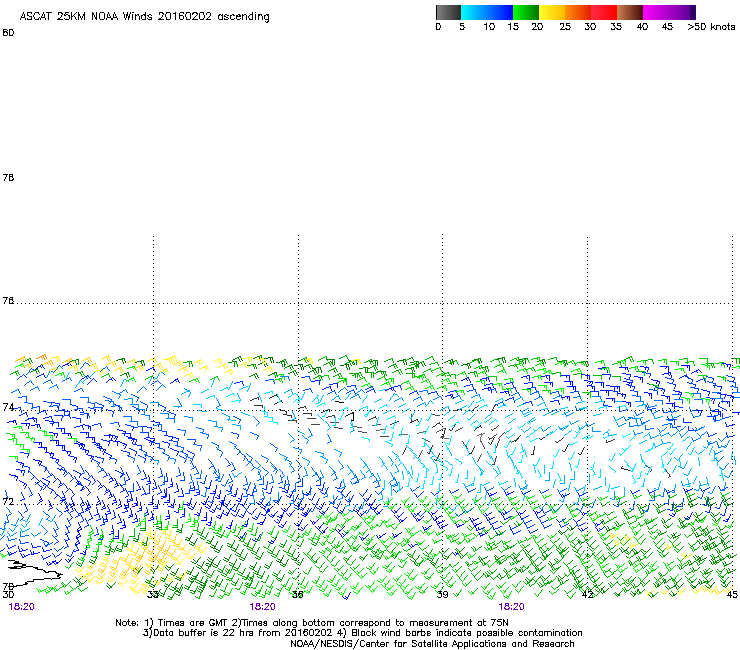The image size is (740, 650).
Task: Click the NOAA/NESDIS Center for Satellite Applications credit
Action: (432, 644)
